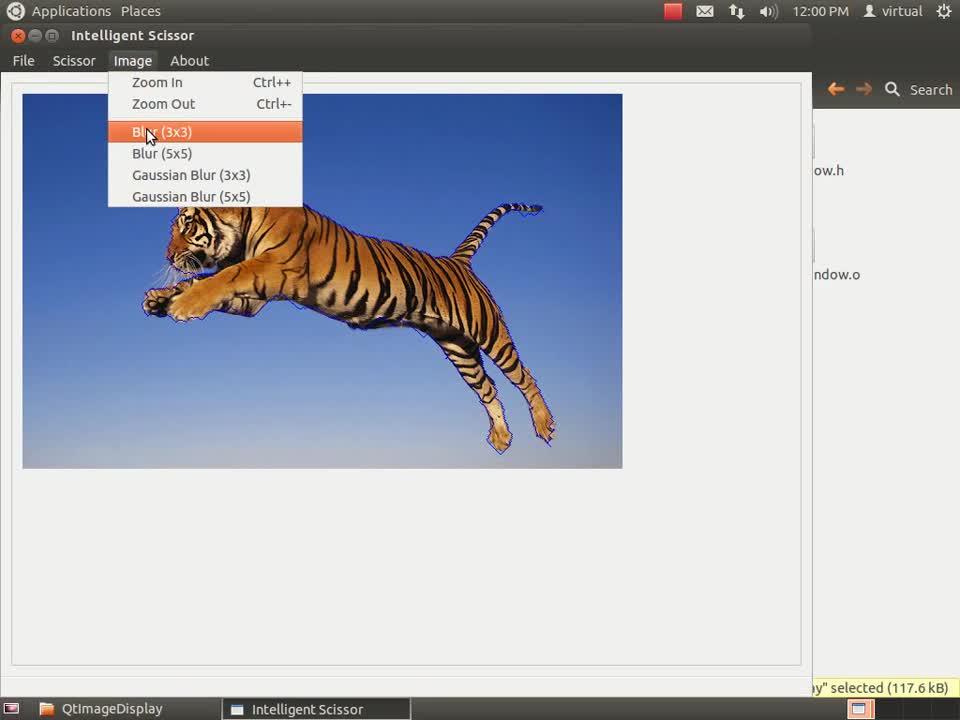Click Zoom In menu entry
This screenshot has height=720, width=960.
pos(157,83)
